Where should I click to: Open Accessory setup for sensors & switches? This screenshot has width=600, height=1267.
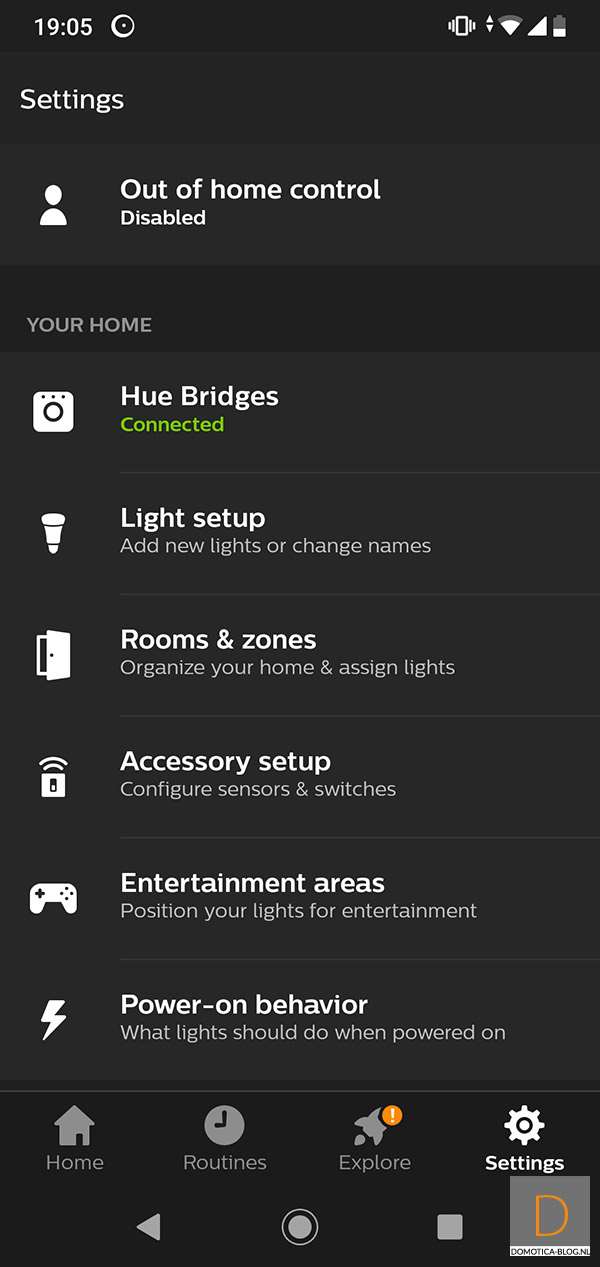[x=258, y=775]
